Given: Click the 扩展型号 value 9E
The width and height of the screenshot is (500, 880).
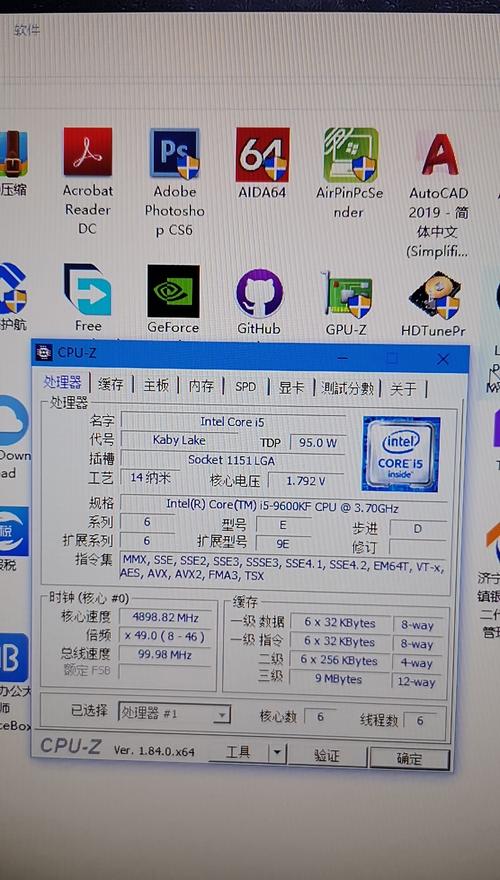Looking at the screenshot, I should coord(283,543).
